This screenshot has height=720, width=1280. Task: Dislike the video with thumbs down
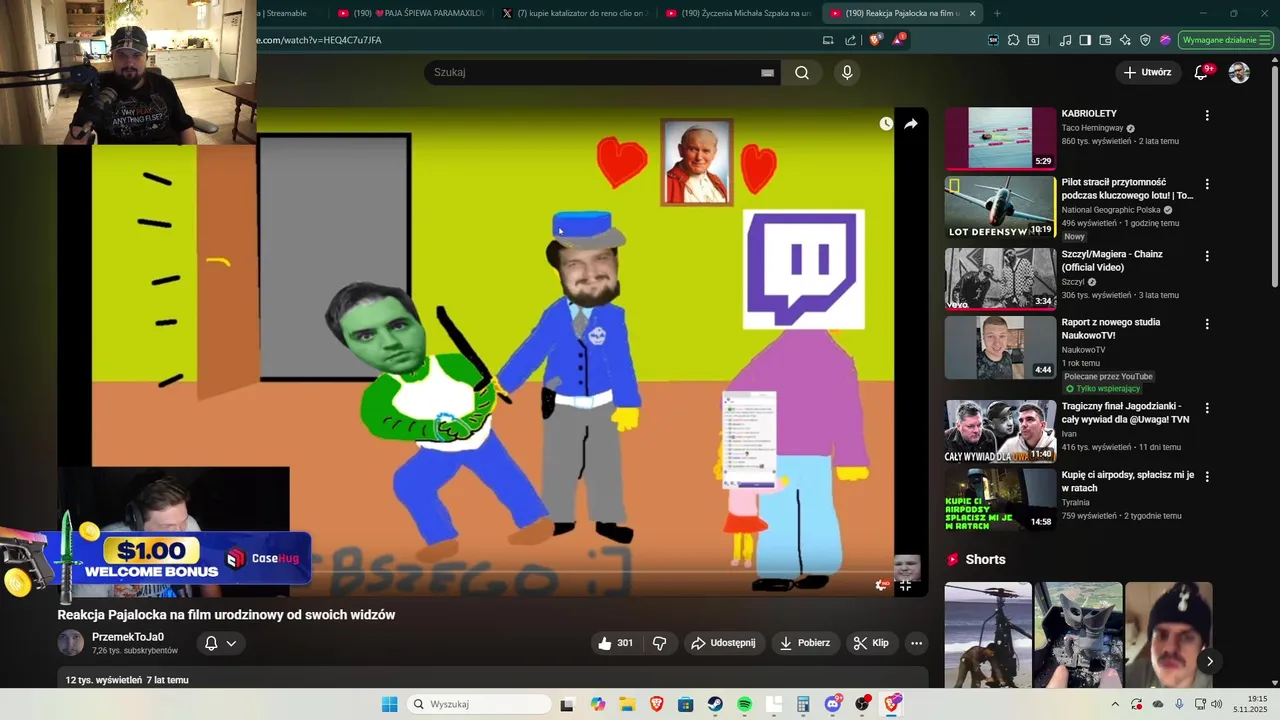coord(659,643)
